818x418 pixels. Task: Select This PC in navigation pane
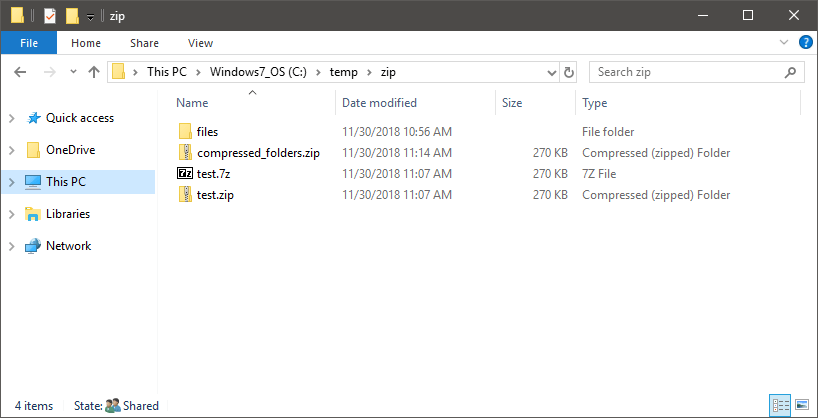pyautogui.click(x=66, y=182)
